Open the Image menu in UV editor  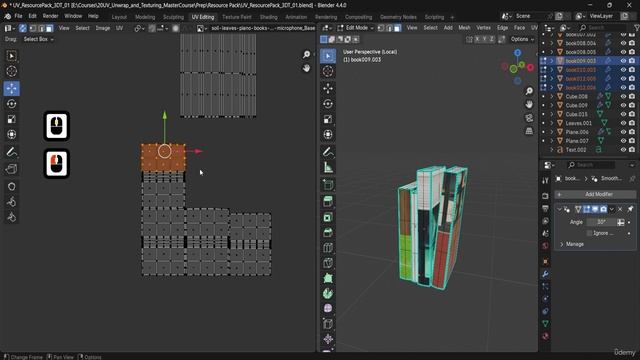(x=103, y=28)
